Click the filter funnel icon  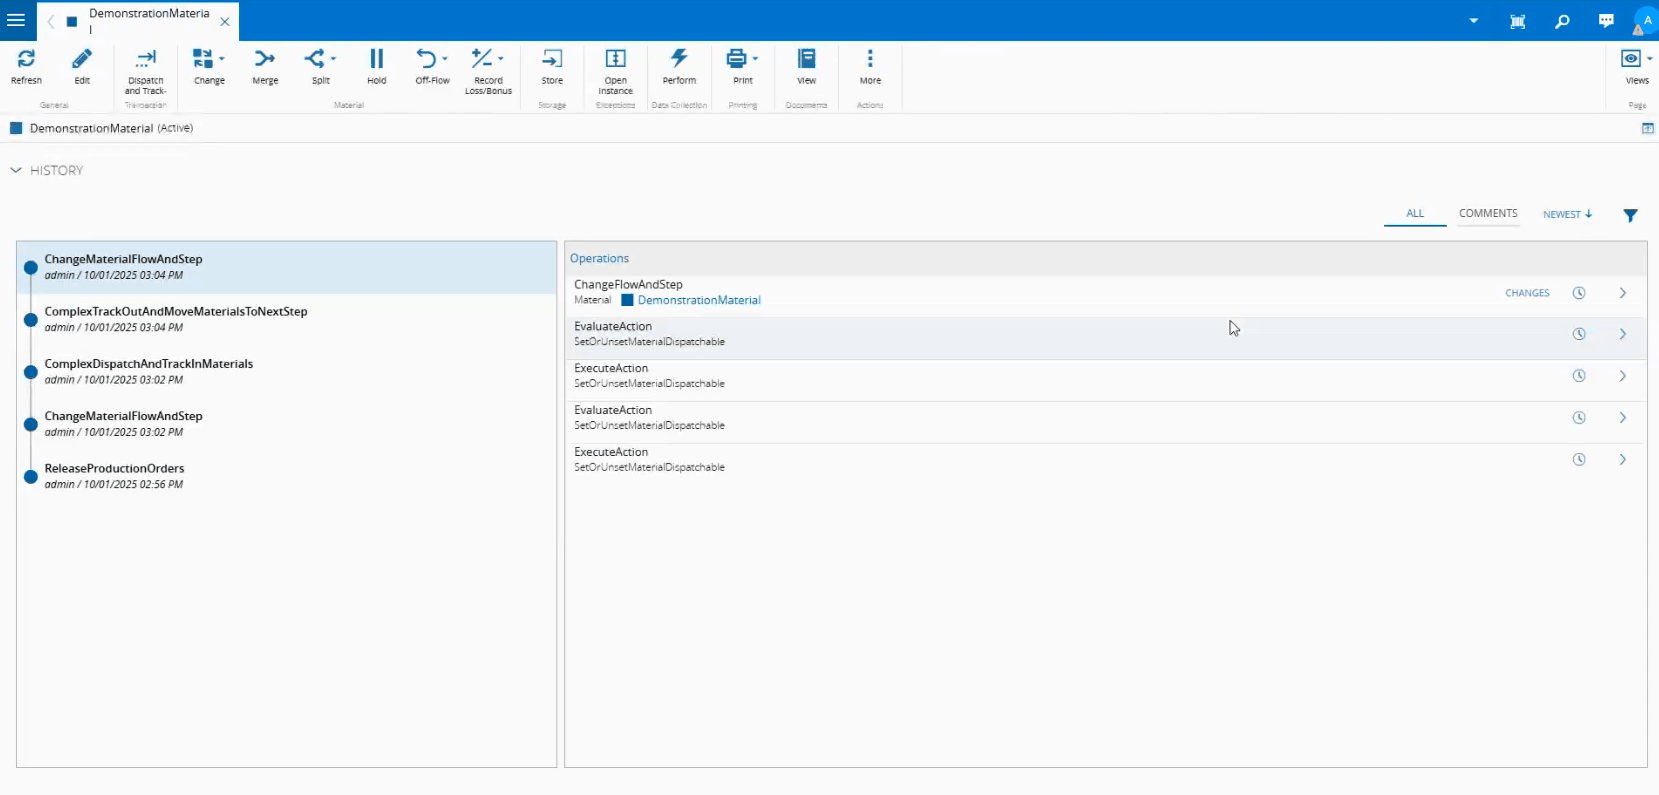point(1630,215)
